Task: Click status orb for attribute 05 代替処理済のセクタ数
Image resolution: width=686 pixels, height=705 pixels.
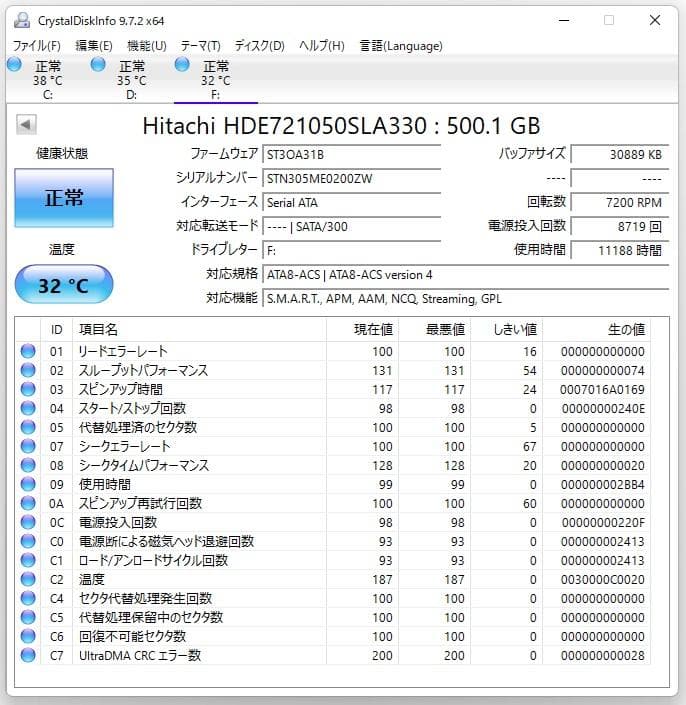Action: pos(28,427)
